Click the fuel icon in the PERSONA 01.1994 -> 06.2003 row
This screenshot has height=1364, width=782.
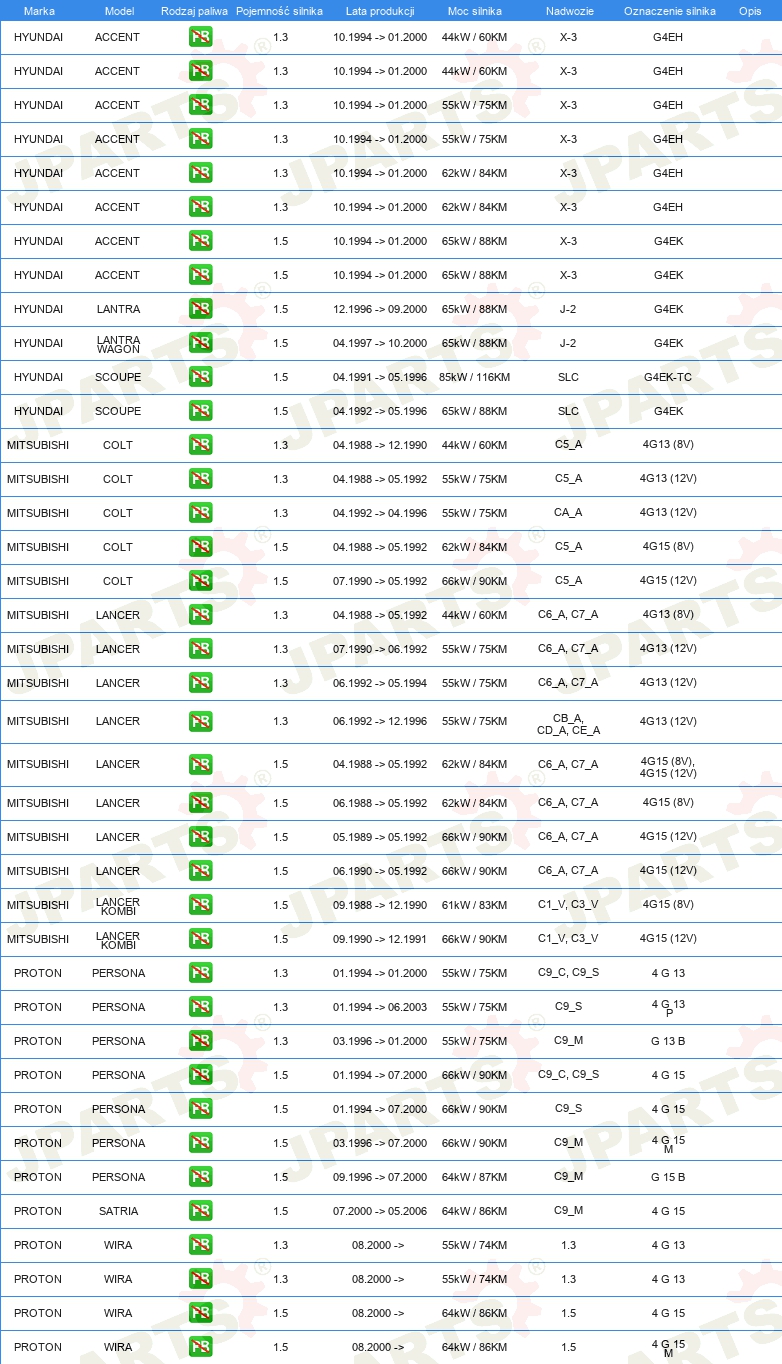(x=200, y=1007)
